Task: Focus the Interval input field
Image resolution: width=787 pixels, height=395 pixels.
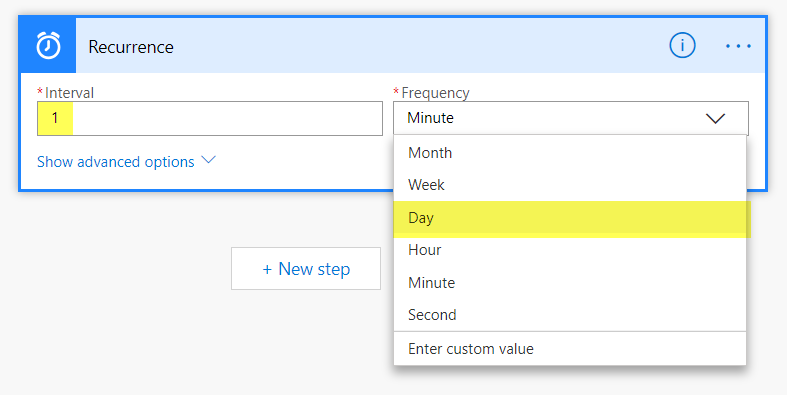Action: point(210,118)
